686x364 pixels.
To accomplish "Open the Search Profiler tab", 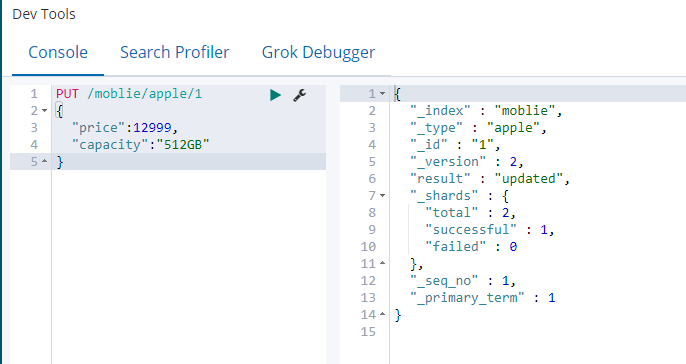I will click(175, 52).
